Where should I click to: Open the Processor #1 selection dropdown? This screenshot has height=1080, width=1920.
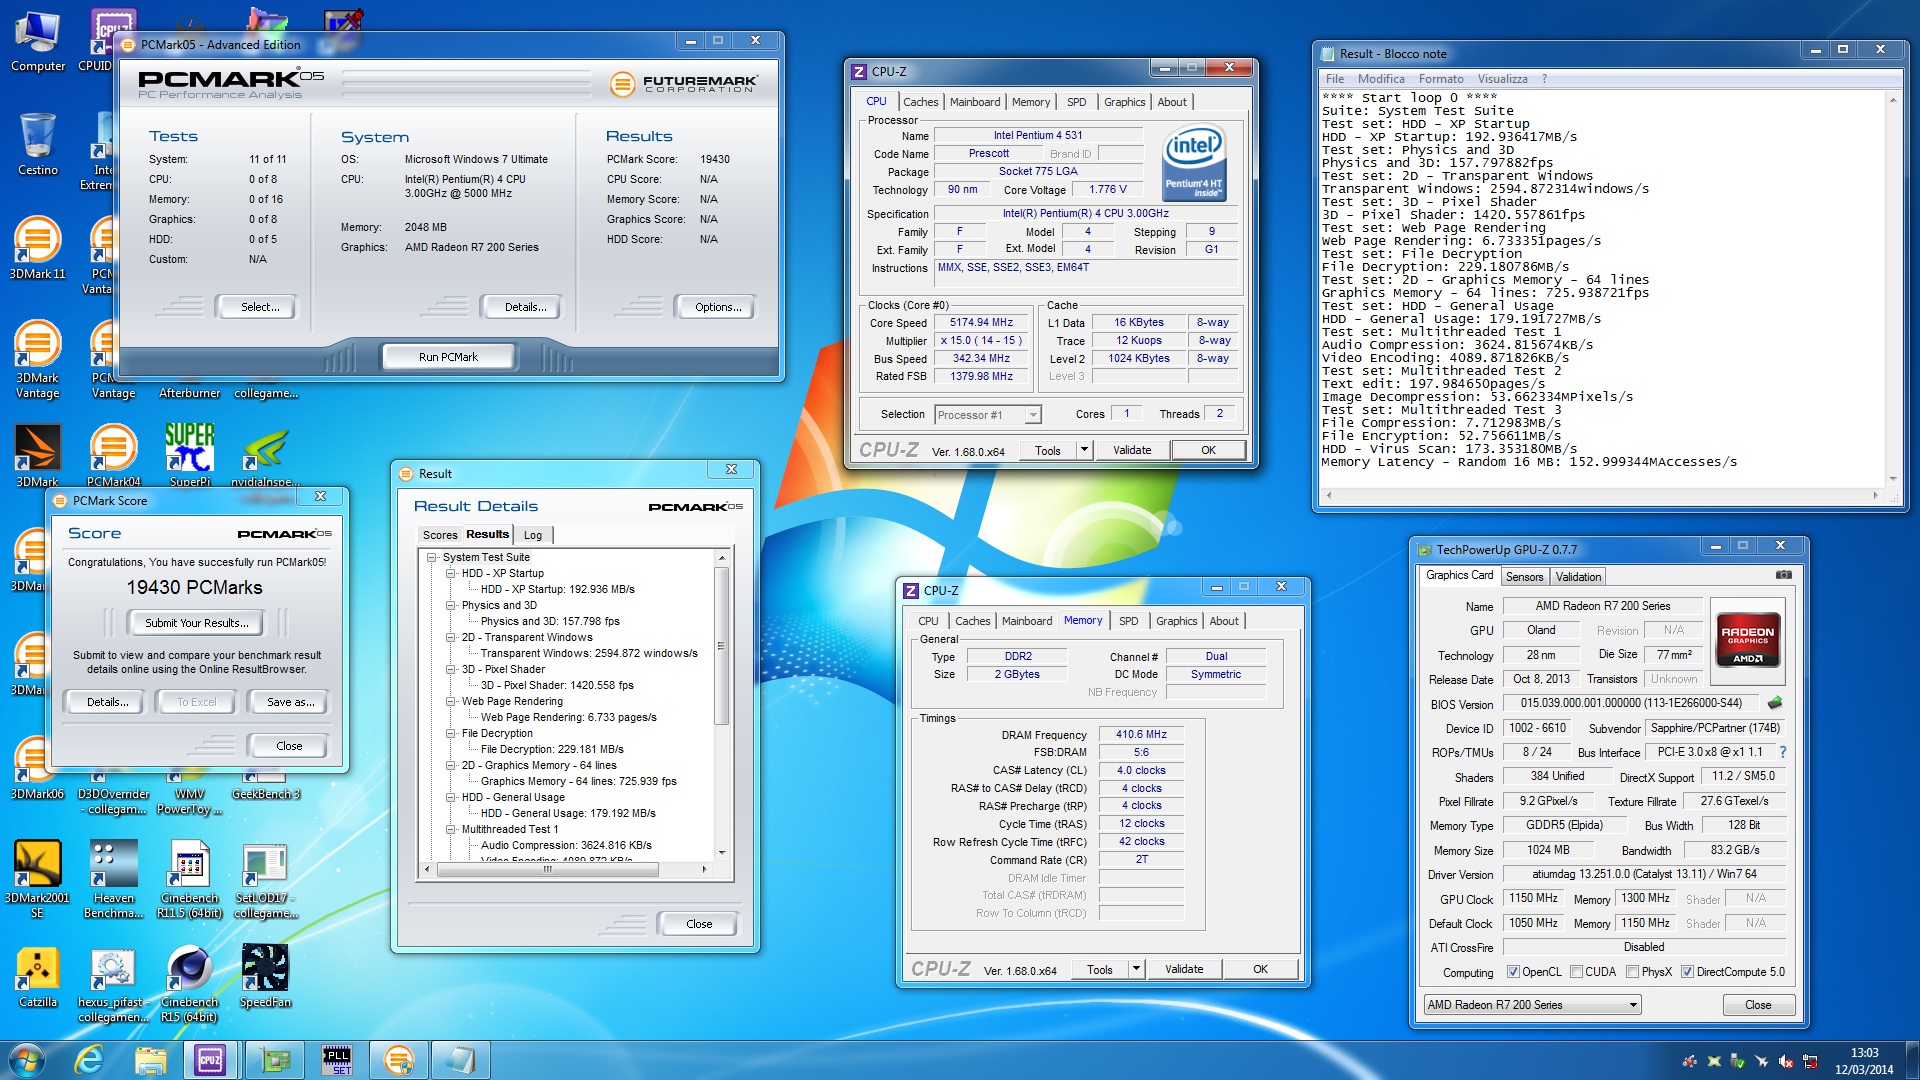[988, 414]
